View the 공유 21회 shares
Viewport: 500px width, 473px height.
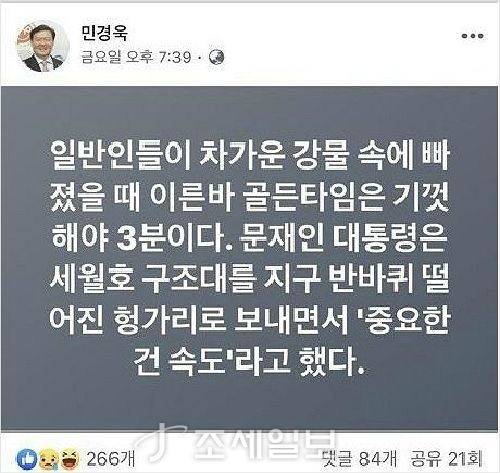click(446, 459)
